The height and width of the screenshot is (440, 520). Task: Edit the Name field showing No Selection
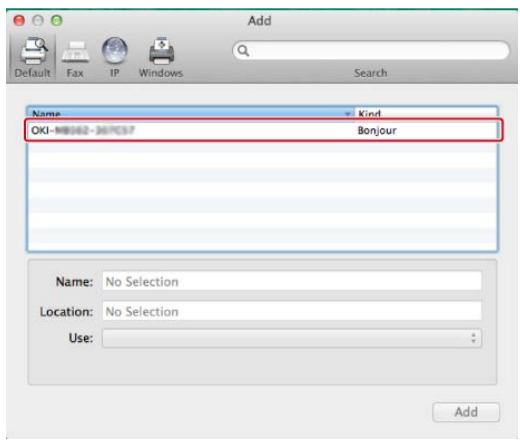[292, 281]
